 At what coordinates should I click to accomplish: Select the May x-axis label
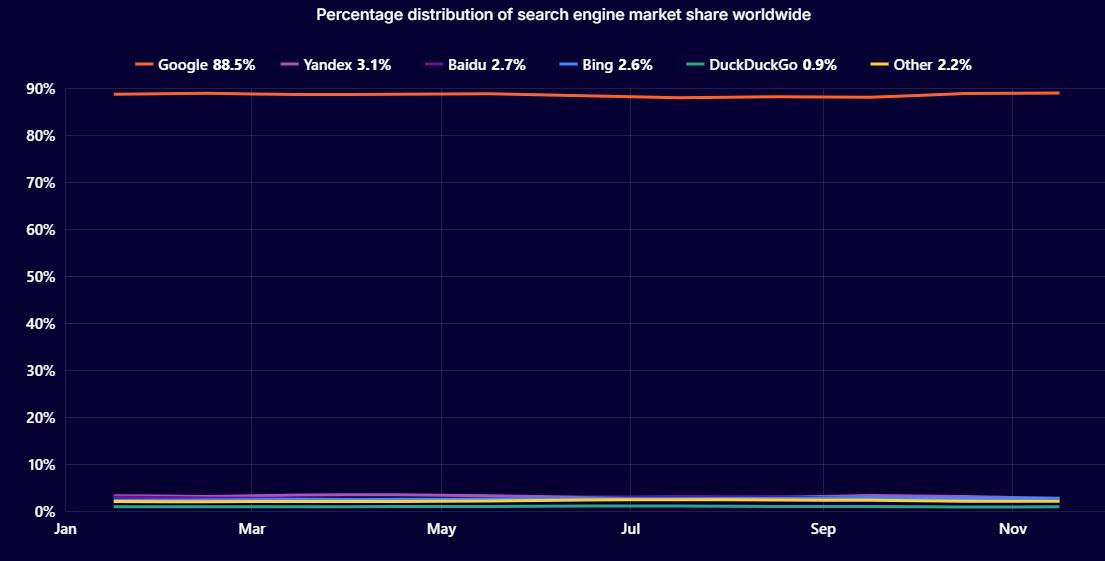coord(441,529)
